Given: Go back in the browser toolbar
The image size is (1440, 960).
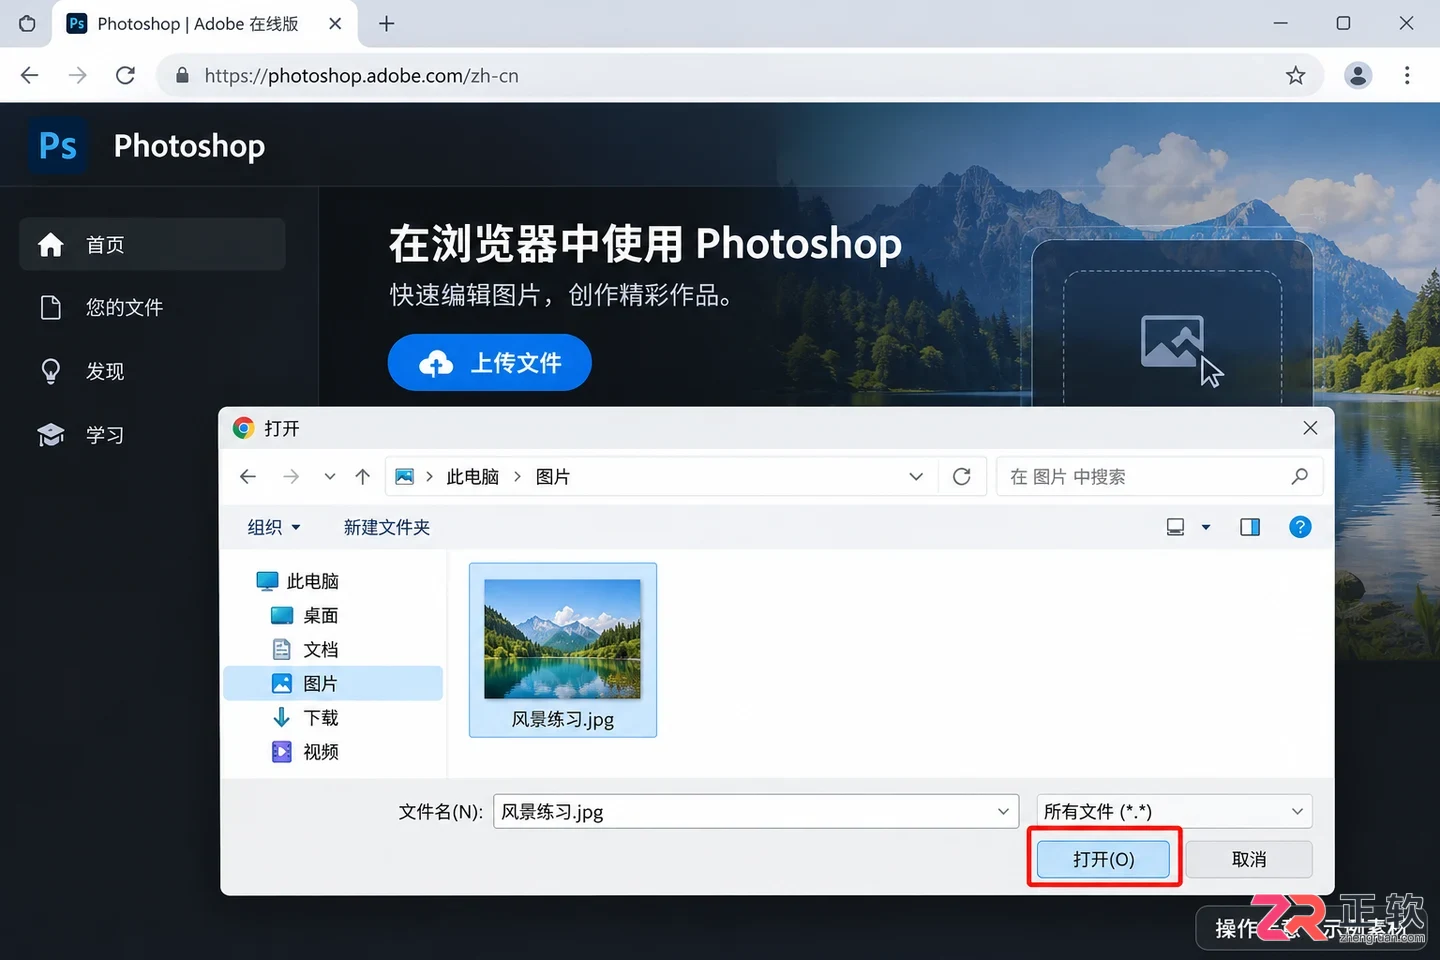Looking at the screenshot, I should tap(30, 75).
